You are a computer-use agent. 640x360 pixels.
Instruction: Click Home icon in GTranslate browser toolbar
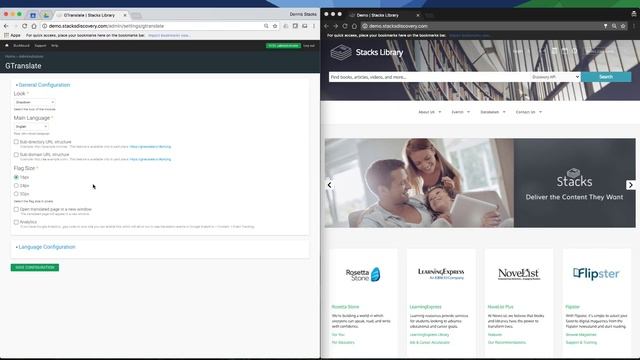coord(34,26)
